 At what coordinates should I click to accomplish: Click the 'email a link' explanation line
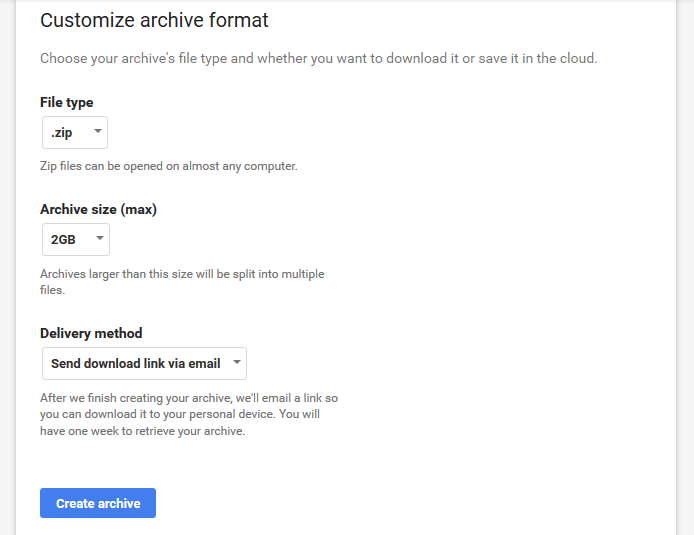[189, 398]
